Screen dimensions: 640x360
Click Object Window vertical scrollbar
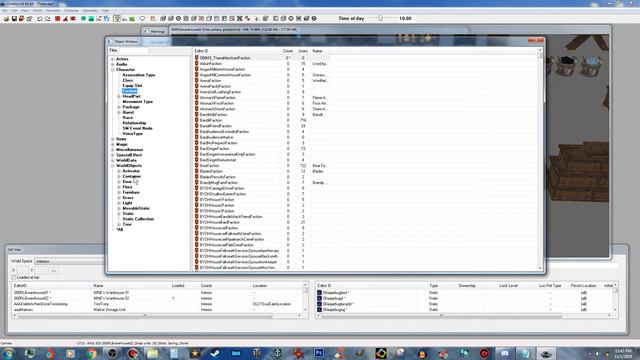(x=540, y=160)
